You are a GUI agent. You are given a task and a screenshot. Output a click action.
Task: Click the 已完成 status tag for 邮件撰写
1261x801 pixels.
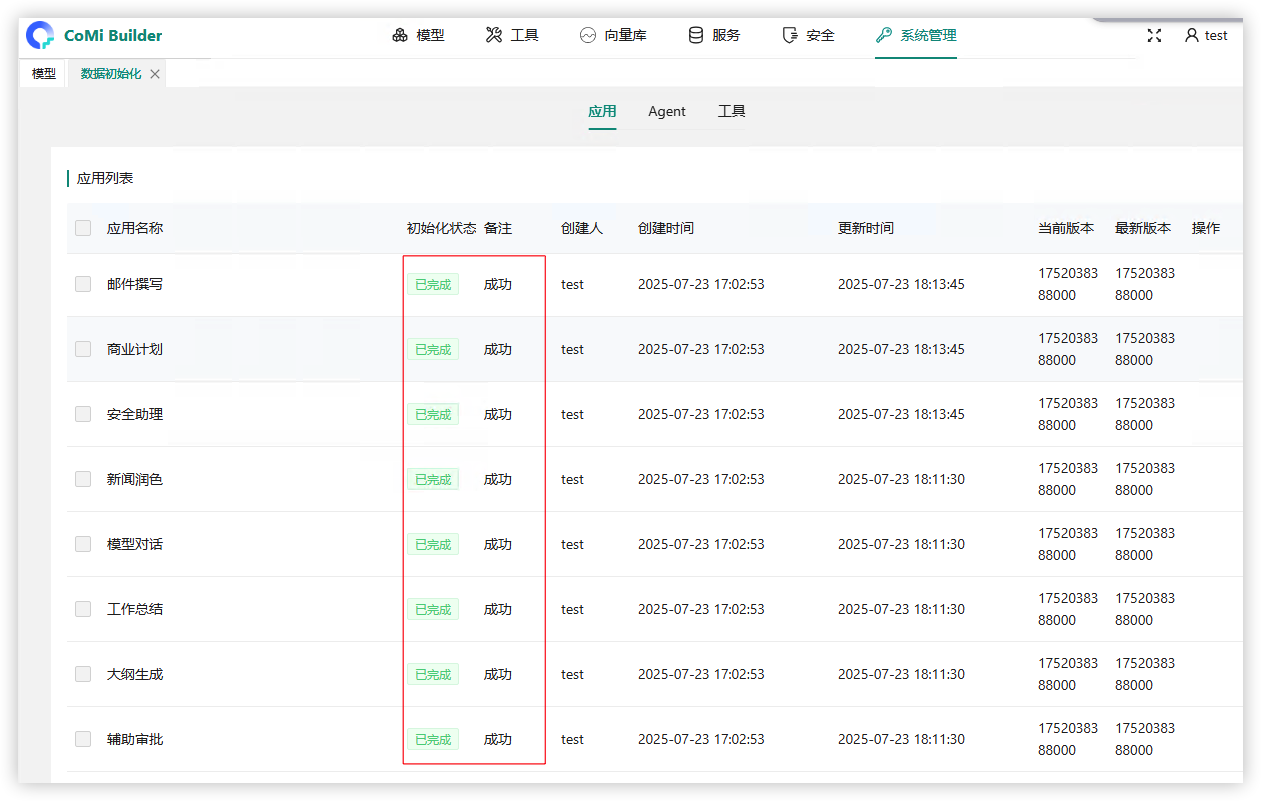[433, 284]
